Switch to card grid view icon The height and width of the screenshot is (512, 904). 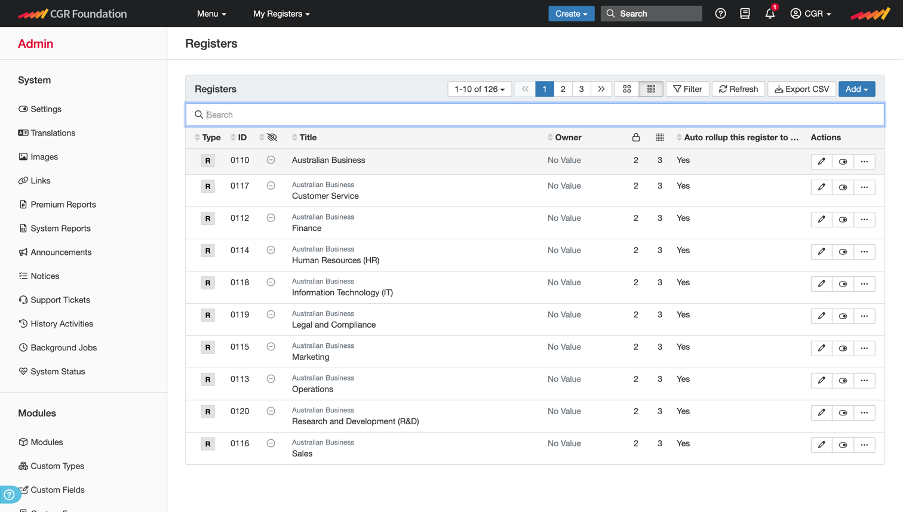627,89
